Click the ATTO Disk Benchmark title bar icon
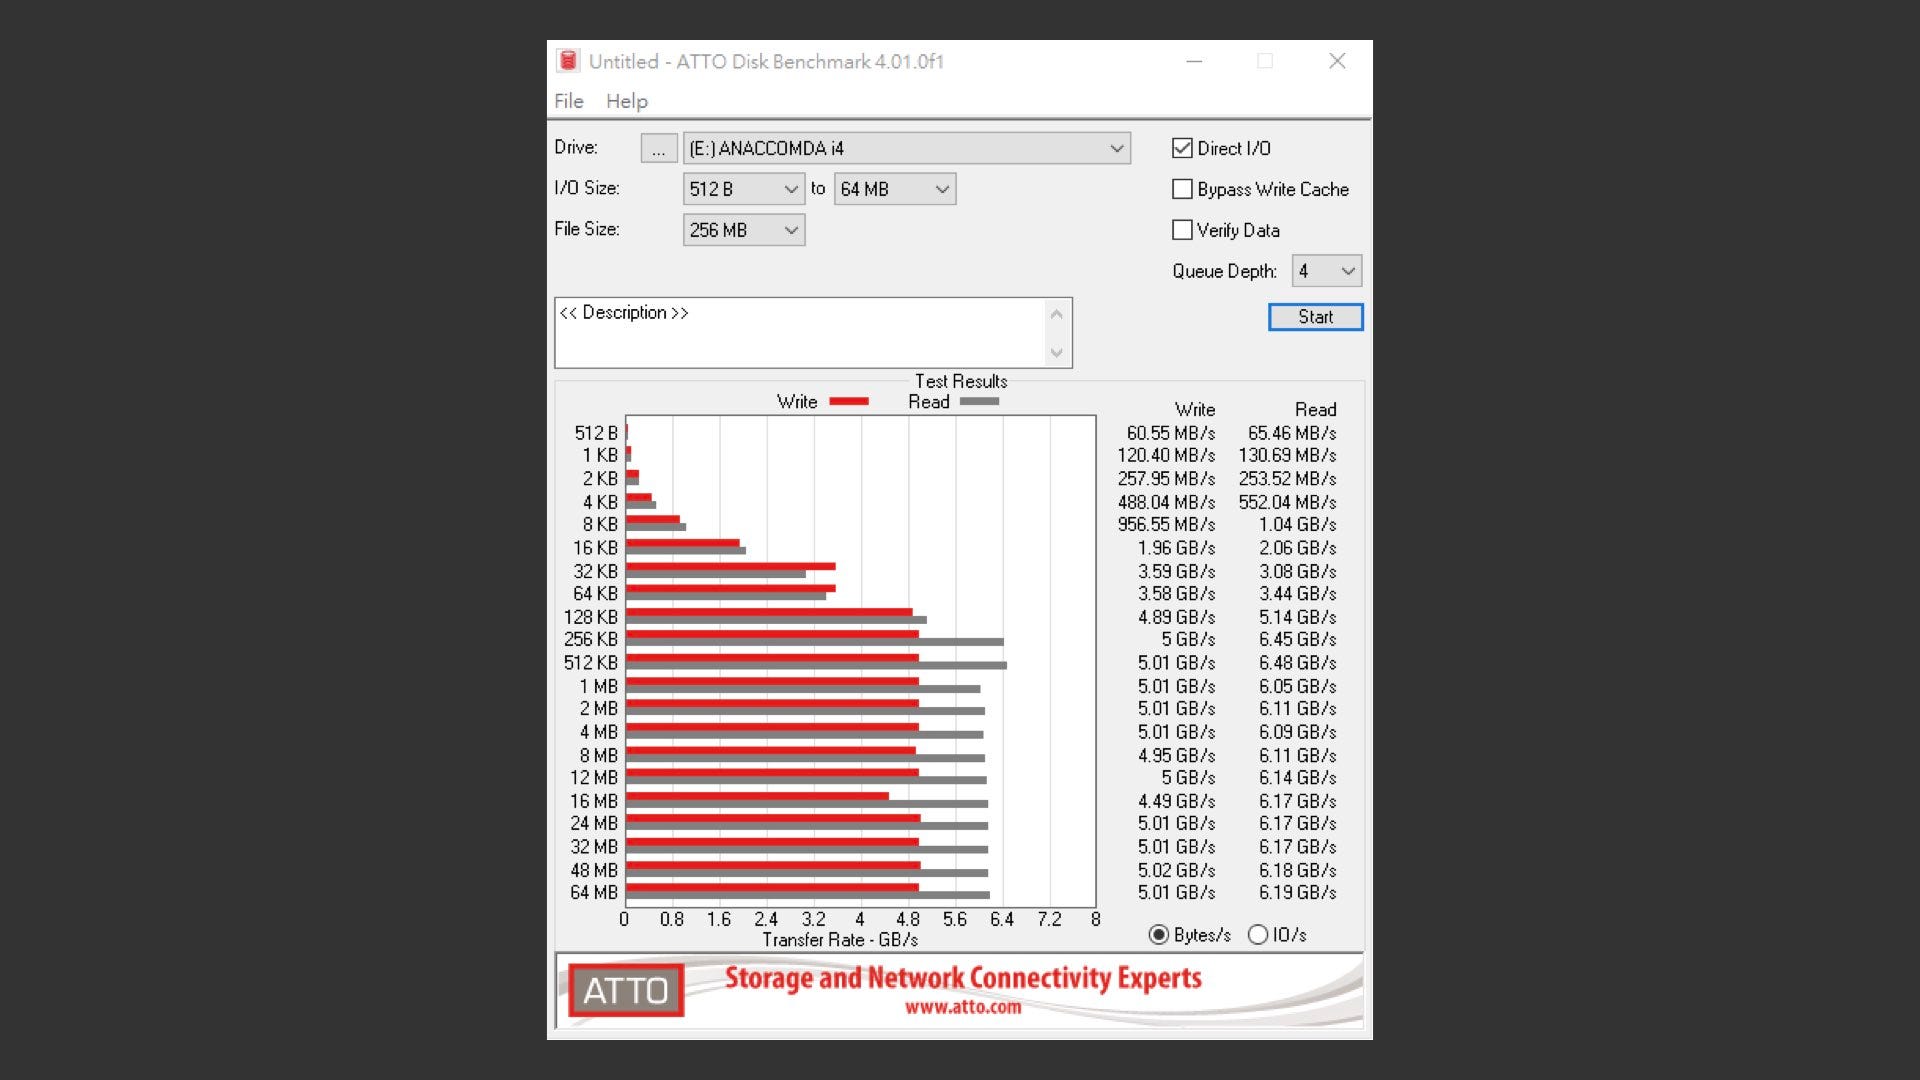This screenshot has width=1920, height=1080. pos(568,61)
